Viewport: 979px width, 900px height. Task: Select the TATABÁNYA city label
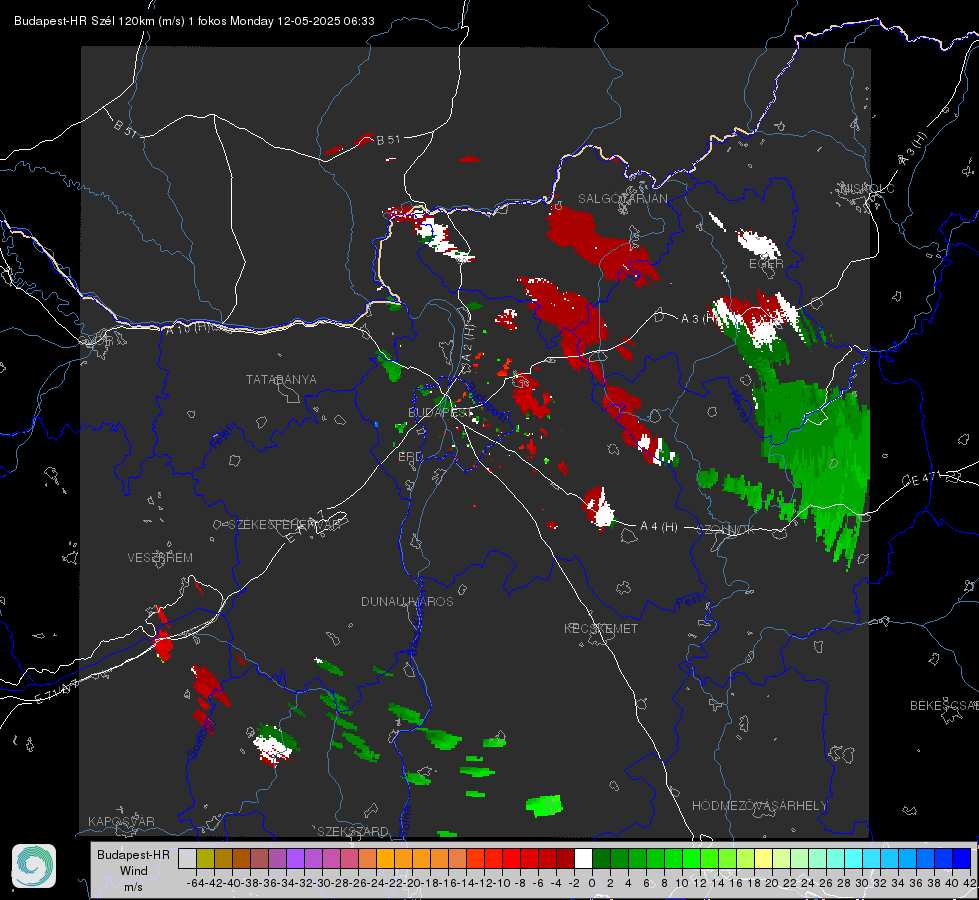tap(281, 379)
